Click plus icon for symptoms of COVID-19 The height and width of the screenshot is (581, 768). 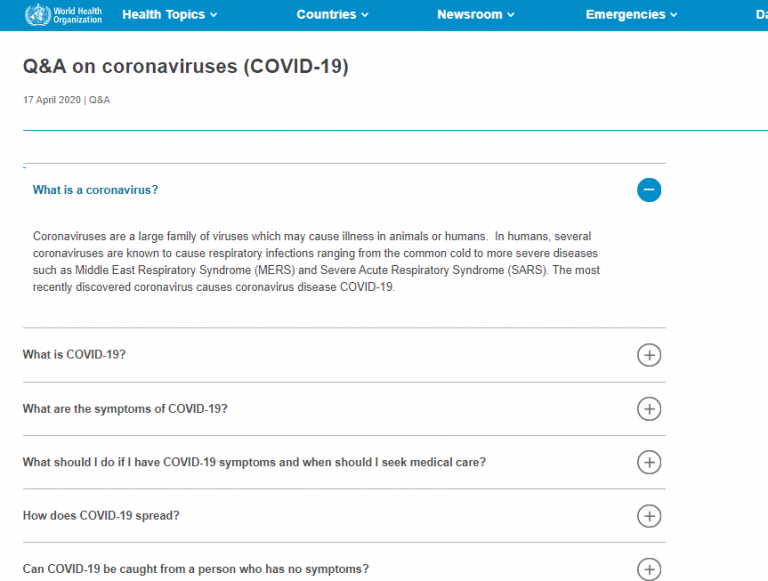[x=649, y=409]
